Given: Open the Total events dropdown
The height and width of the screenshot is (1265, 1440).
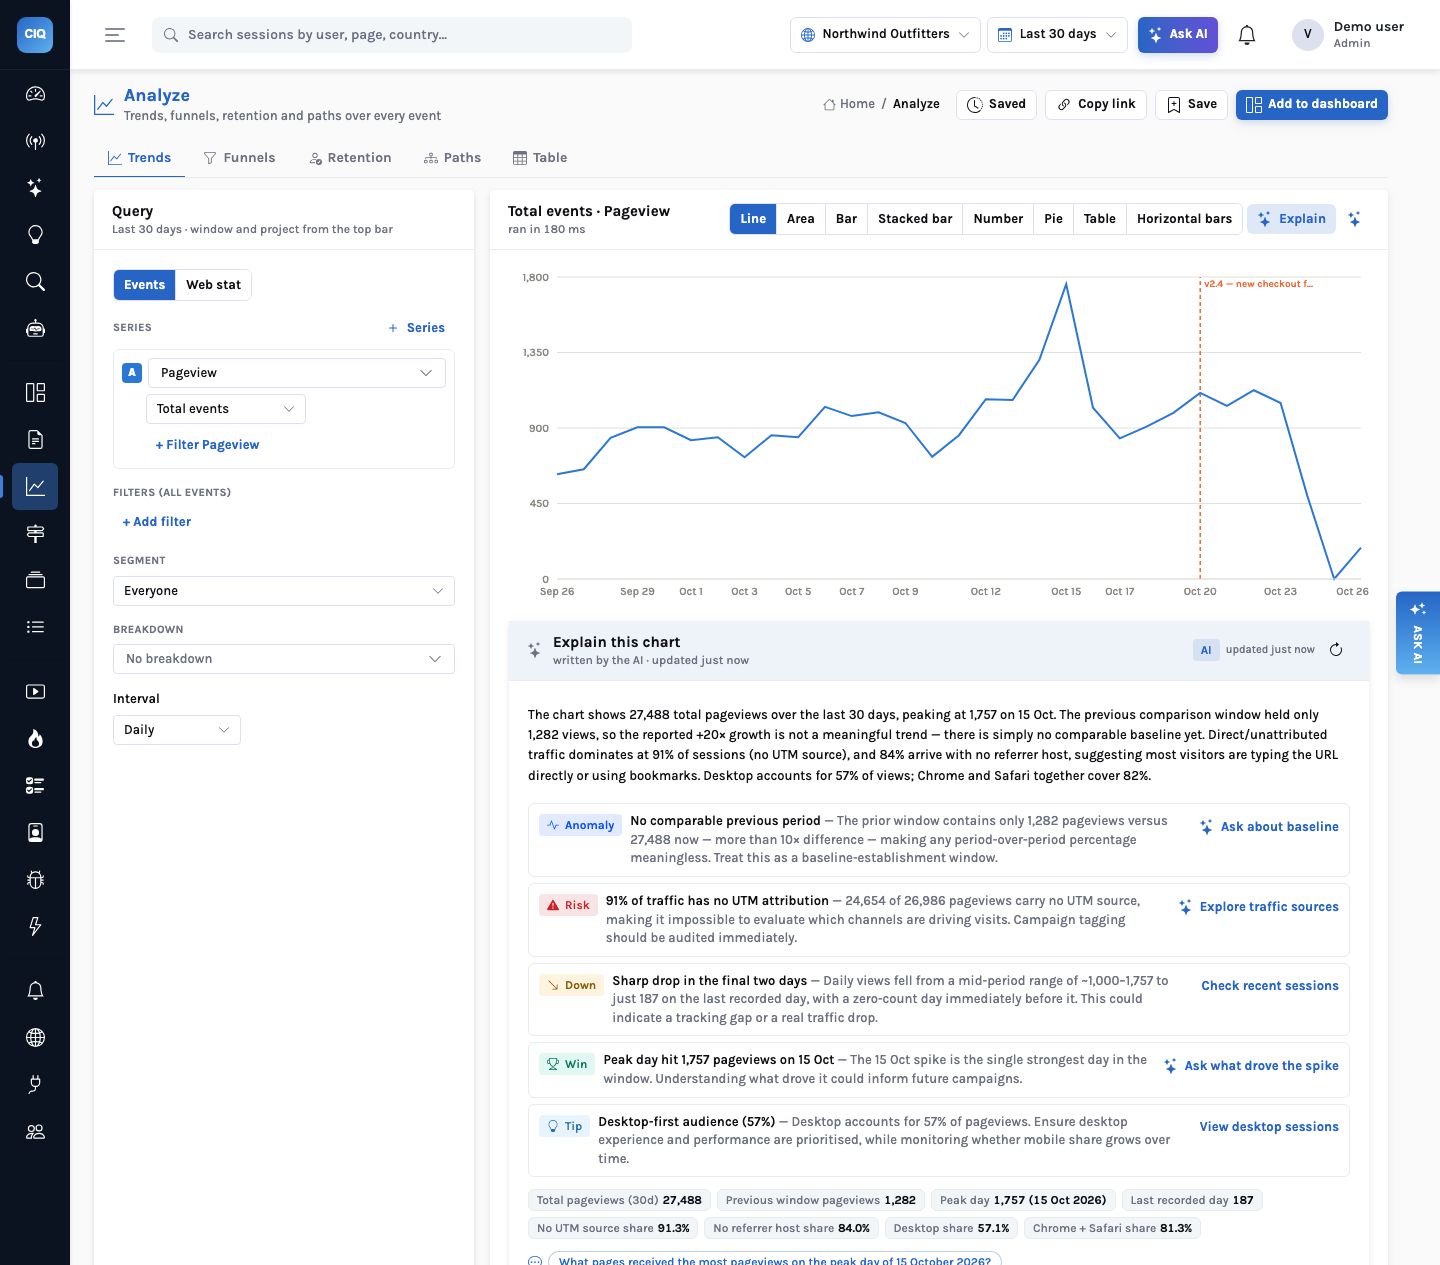Looking at the screenshot, I should 226,409.
